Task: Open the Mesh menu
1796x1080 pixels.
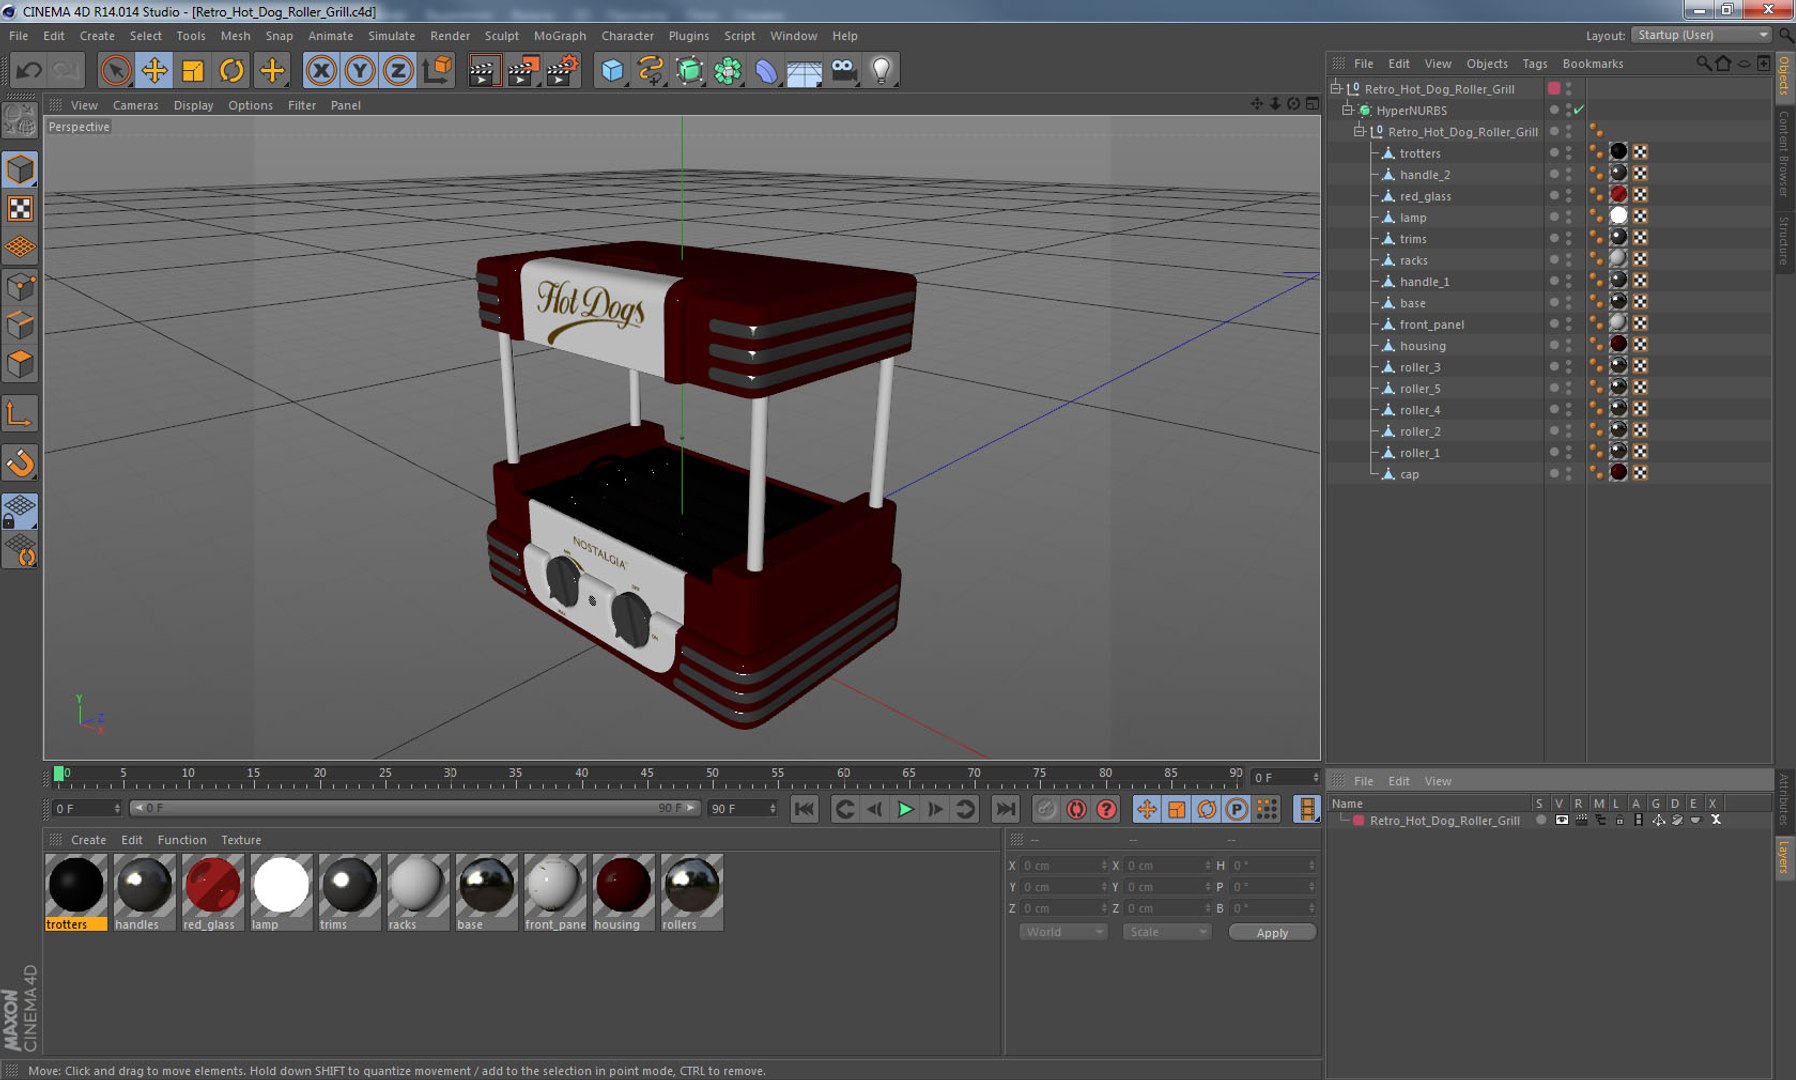Action: [x=235, y=35]
